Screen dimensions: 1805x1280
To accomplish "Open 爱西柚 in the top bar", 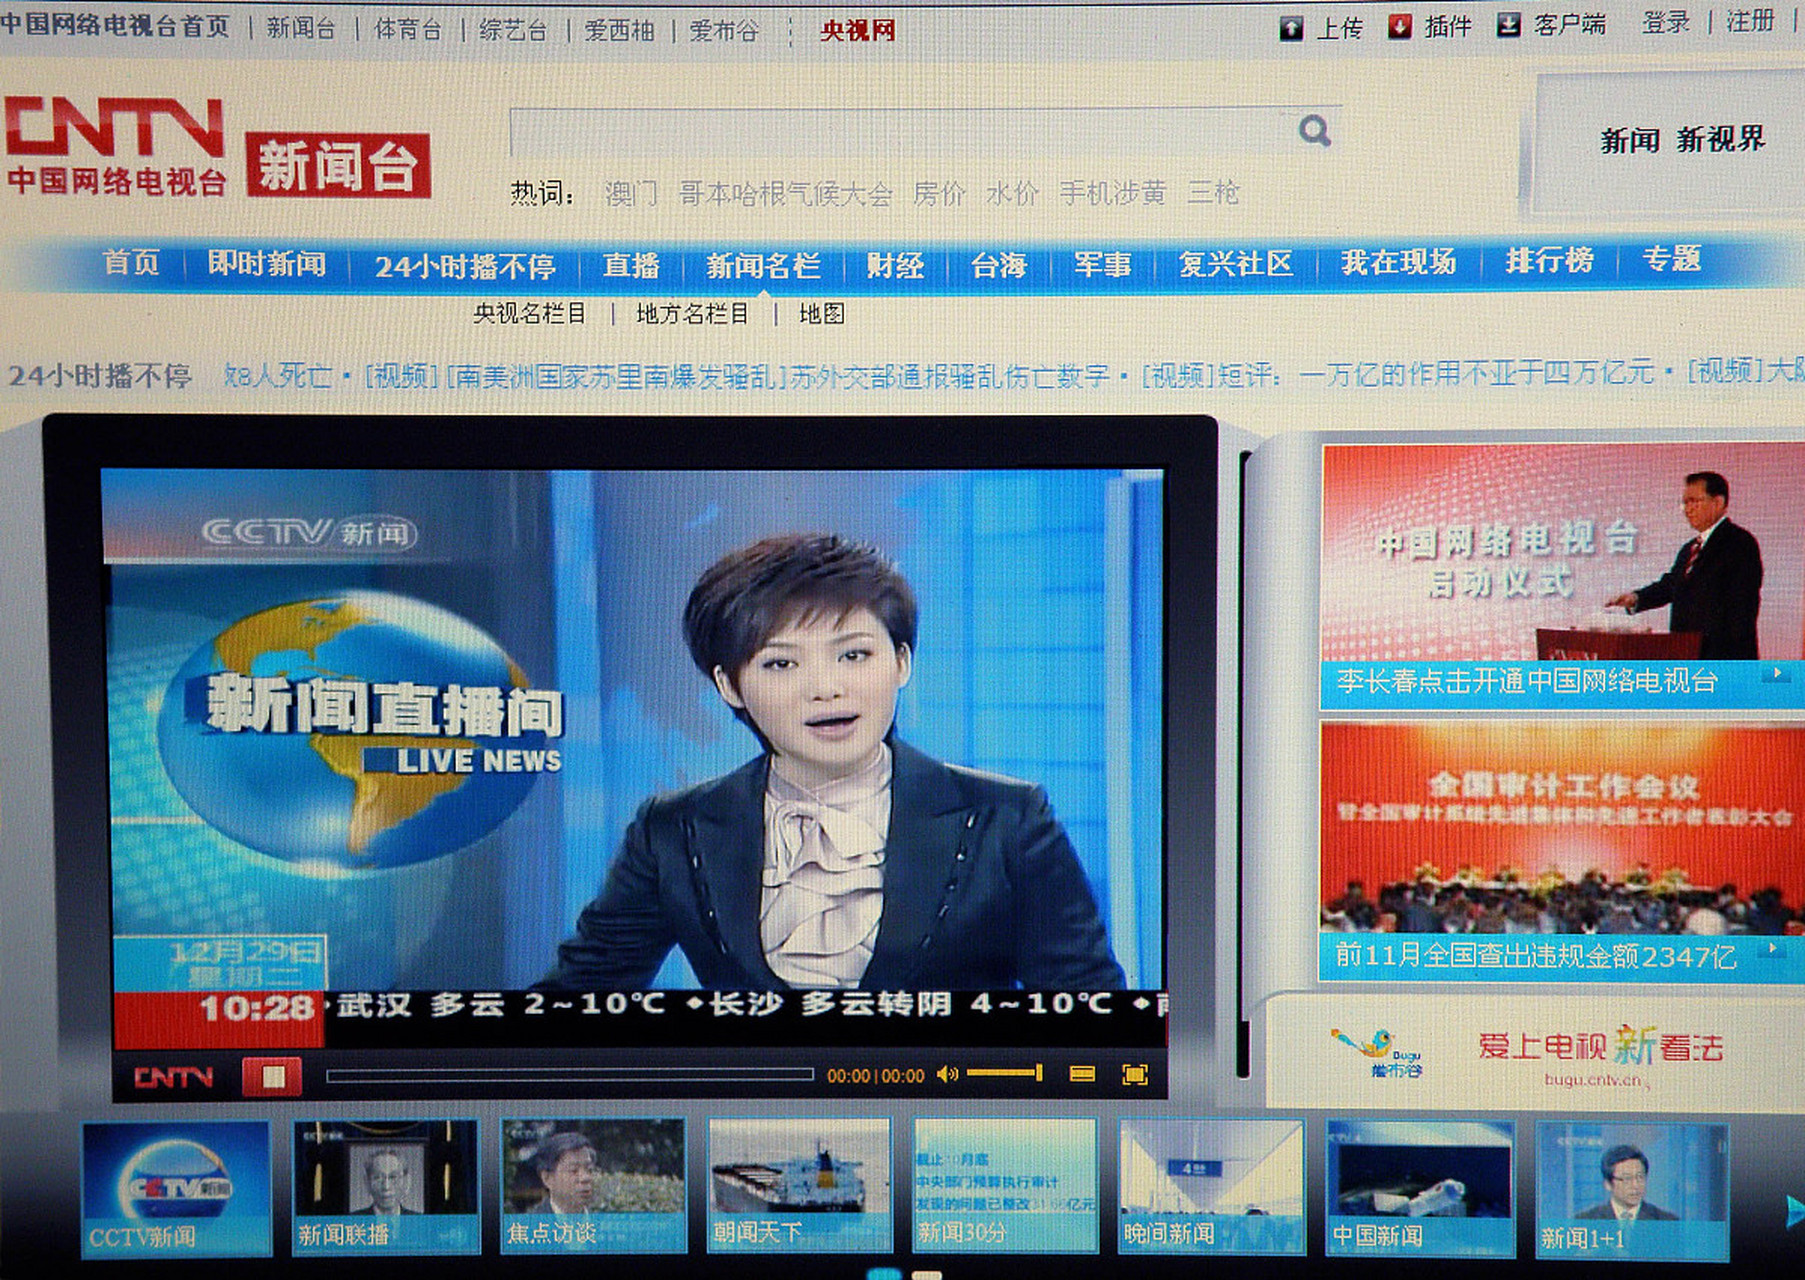I will [619, 31].
